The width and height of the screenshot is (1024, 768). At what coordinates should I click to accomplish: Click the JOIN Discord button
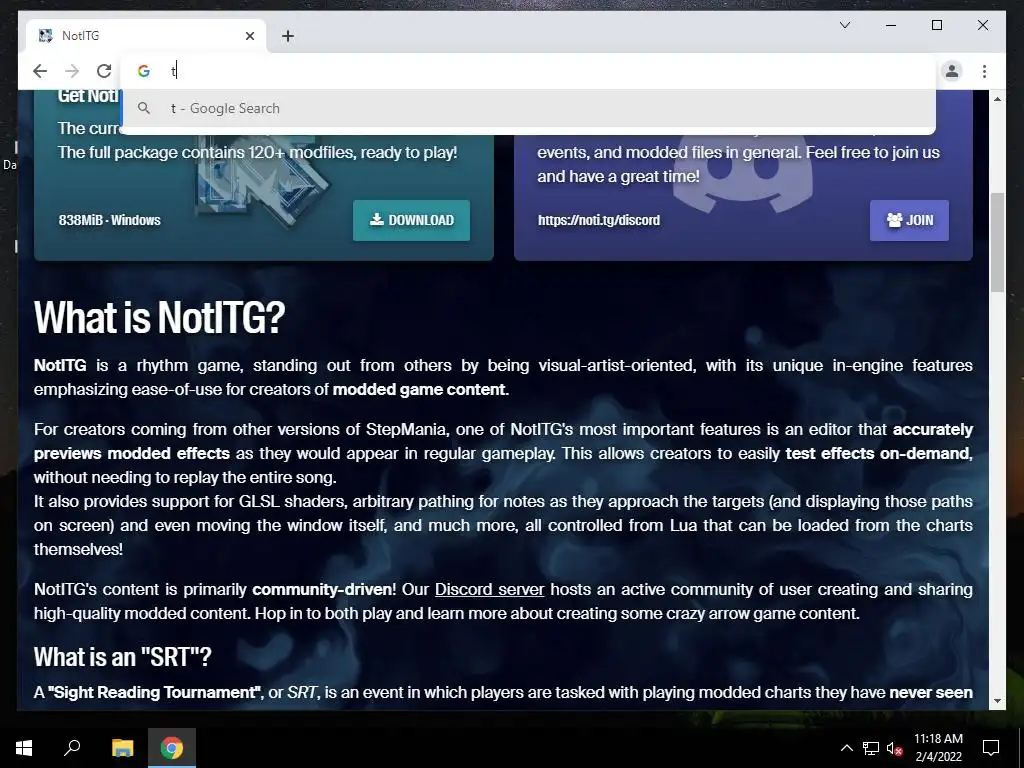(x=909, y=220)
